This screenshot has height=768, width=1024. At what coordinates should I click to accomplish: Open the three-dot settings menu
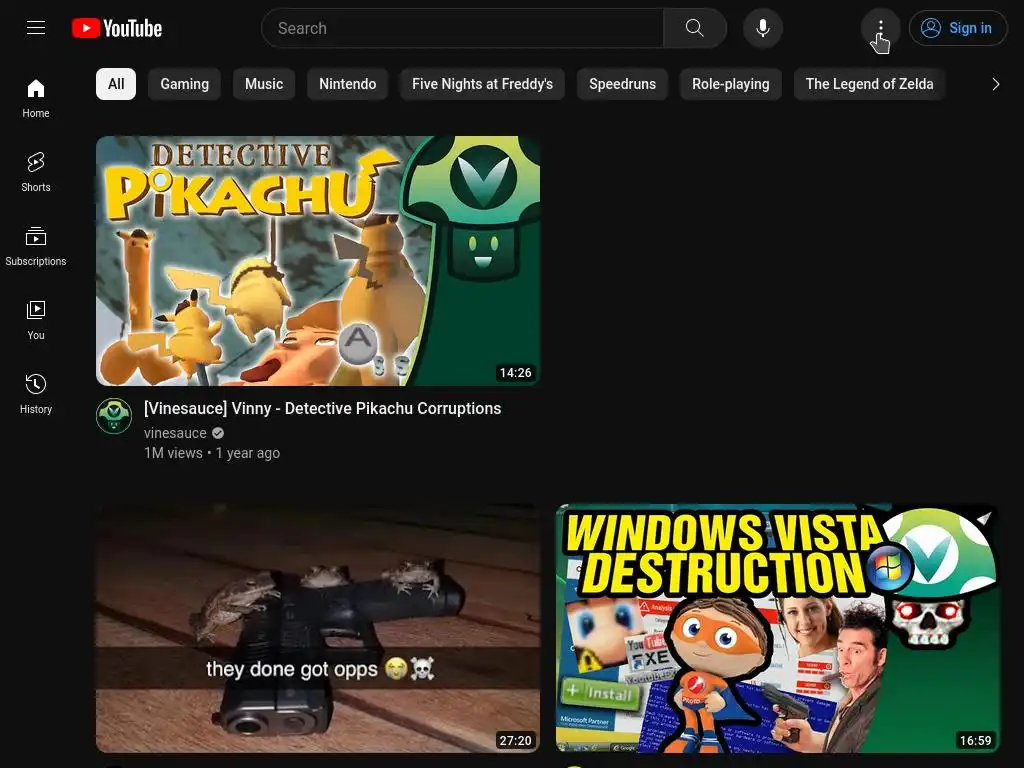point(880,28)
